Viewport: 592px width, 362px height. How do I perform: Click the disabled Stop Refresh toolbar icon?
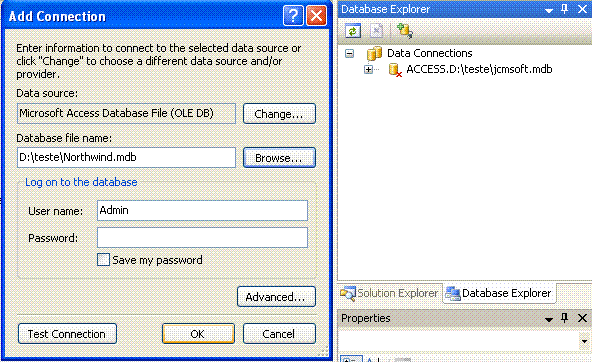coord(376,31)
